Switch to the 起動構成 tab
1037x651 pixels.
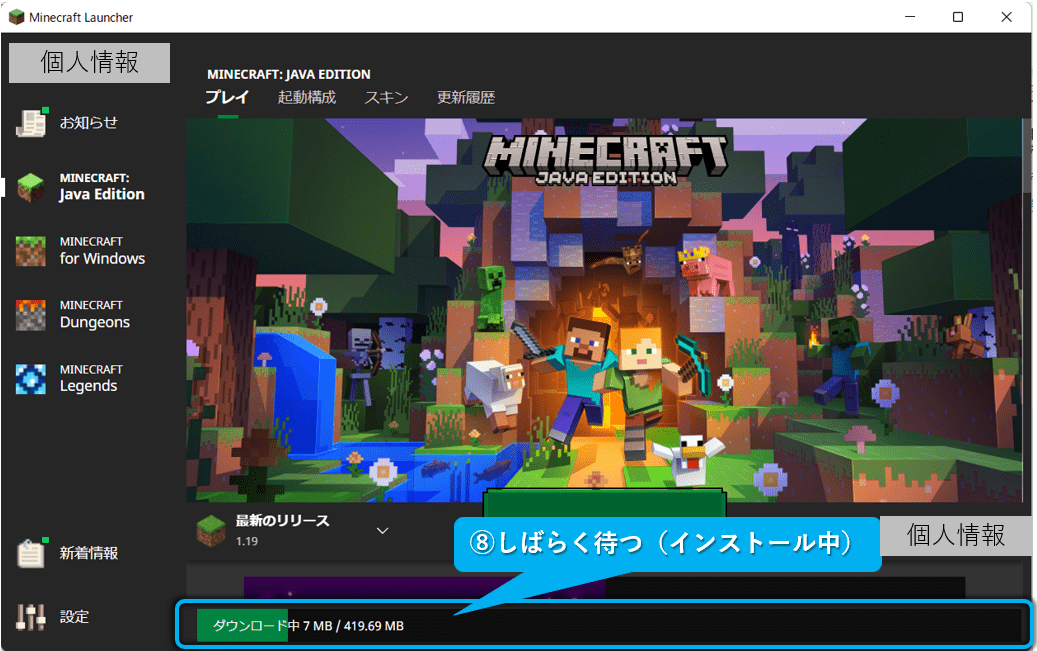coord(306,97)
